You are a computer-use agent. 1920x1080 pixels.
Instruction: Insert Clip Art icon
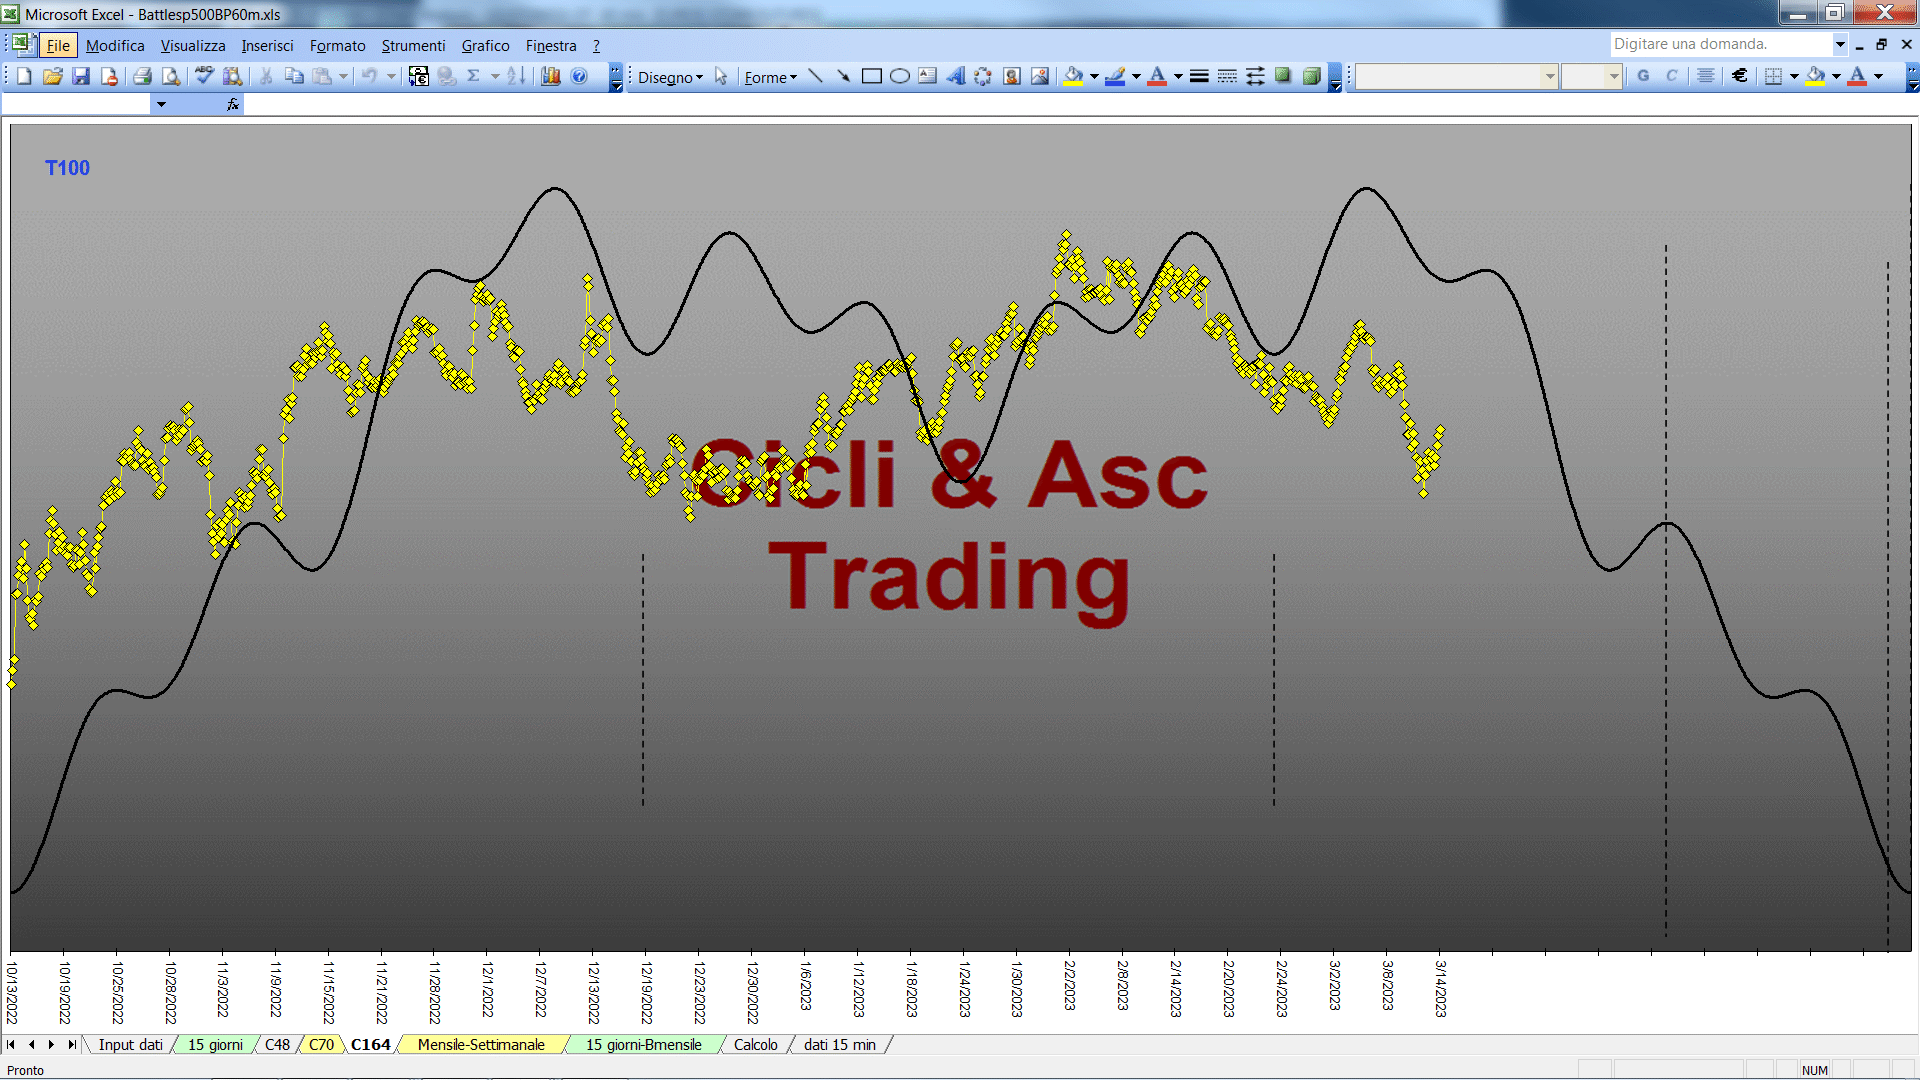1011,76
